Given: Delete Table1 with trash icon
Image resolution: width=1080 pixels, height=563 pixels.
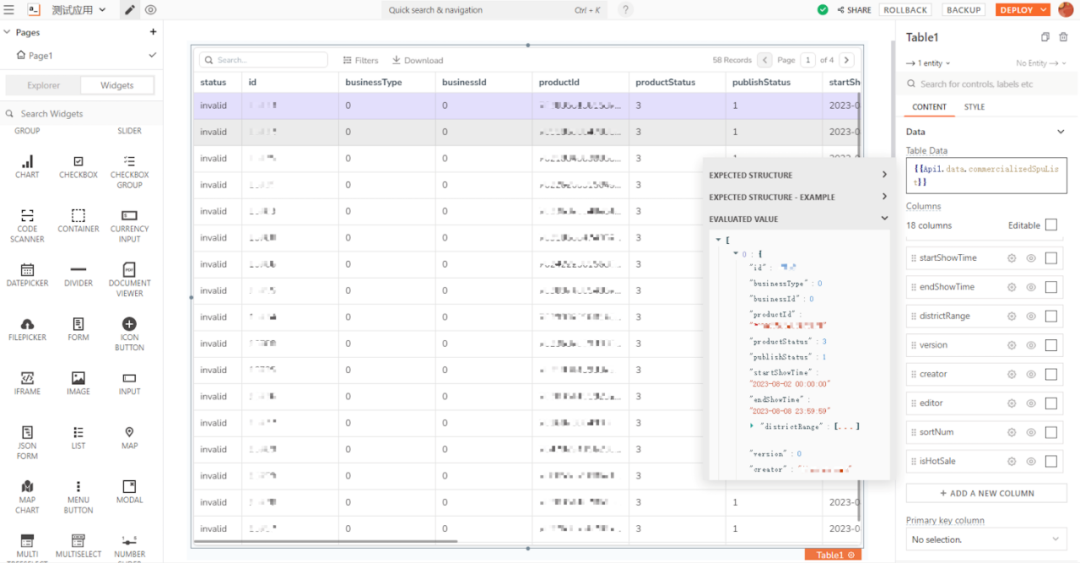Looking at the screenshot, I should pos(1063,37).
